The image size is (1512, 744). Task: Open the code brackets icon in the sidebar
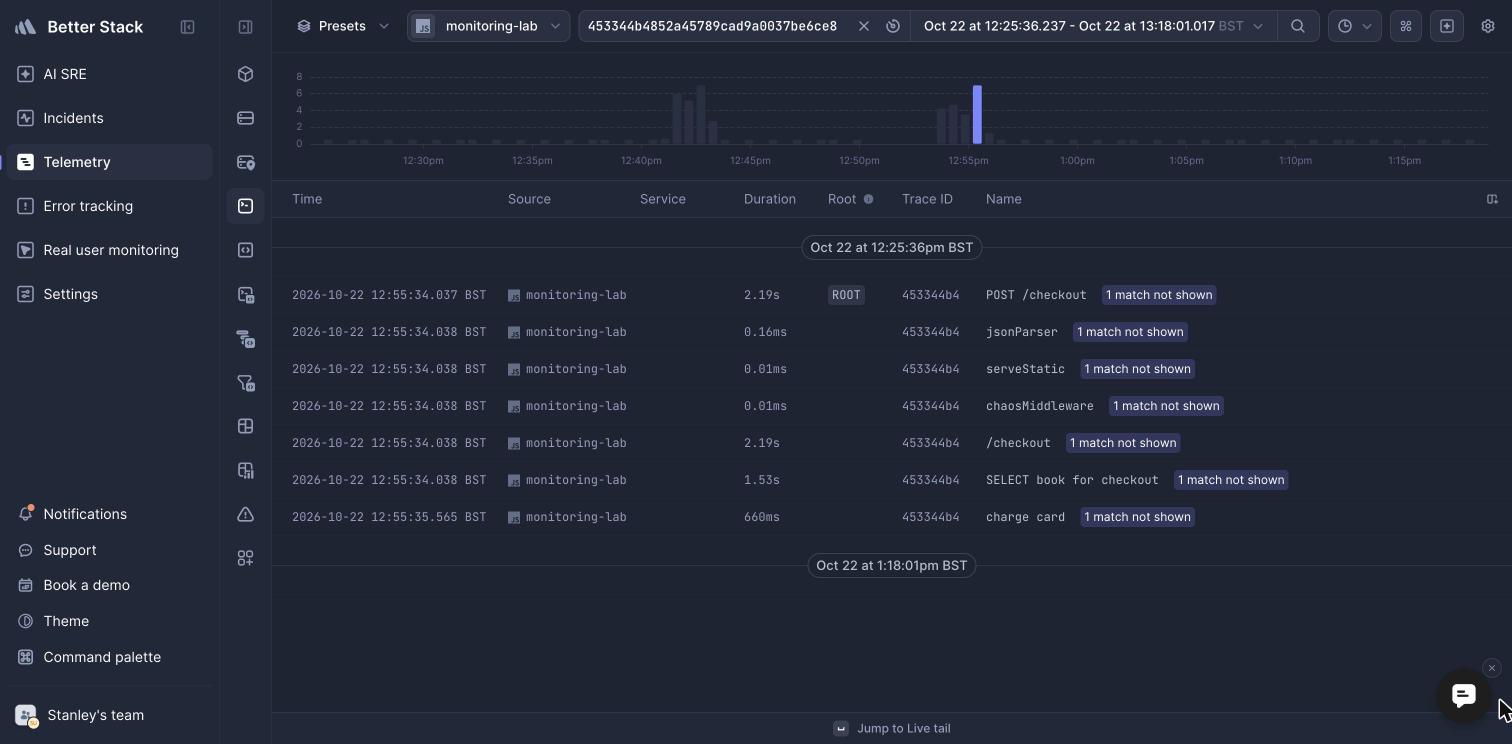click(x=245, y=250)
